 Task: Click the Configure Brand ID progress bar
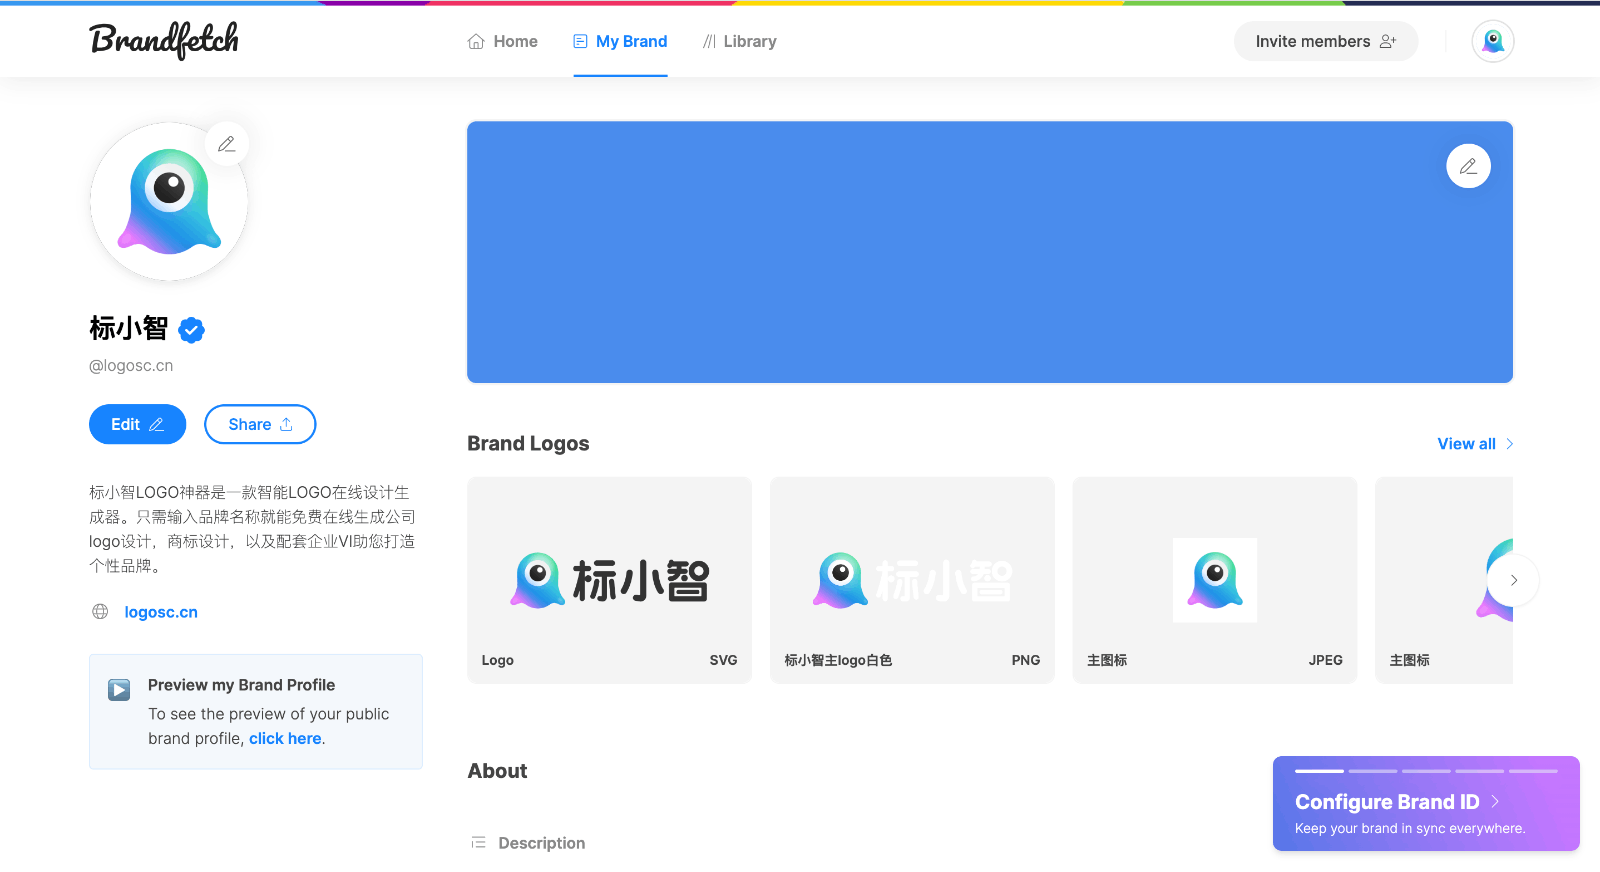(1426, 771)
